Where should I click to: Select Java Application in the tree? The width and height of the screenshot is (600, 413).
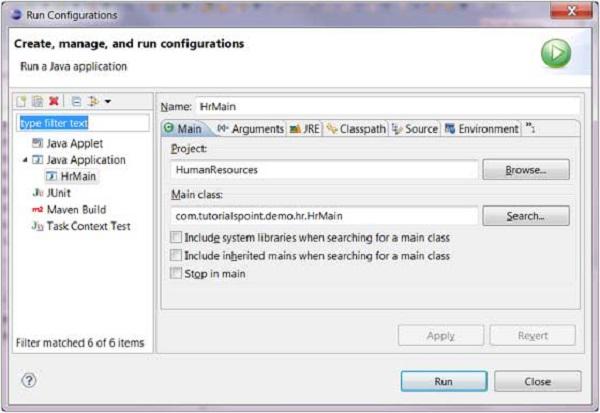86,160
